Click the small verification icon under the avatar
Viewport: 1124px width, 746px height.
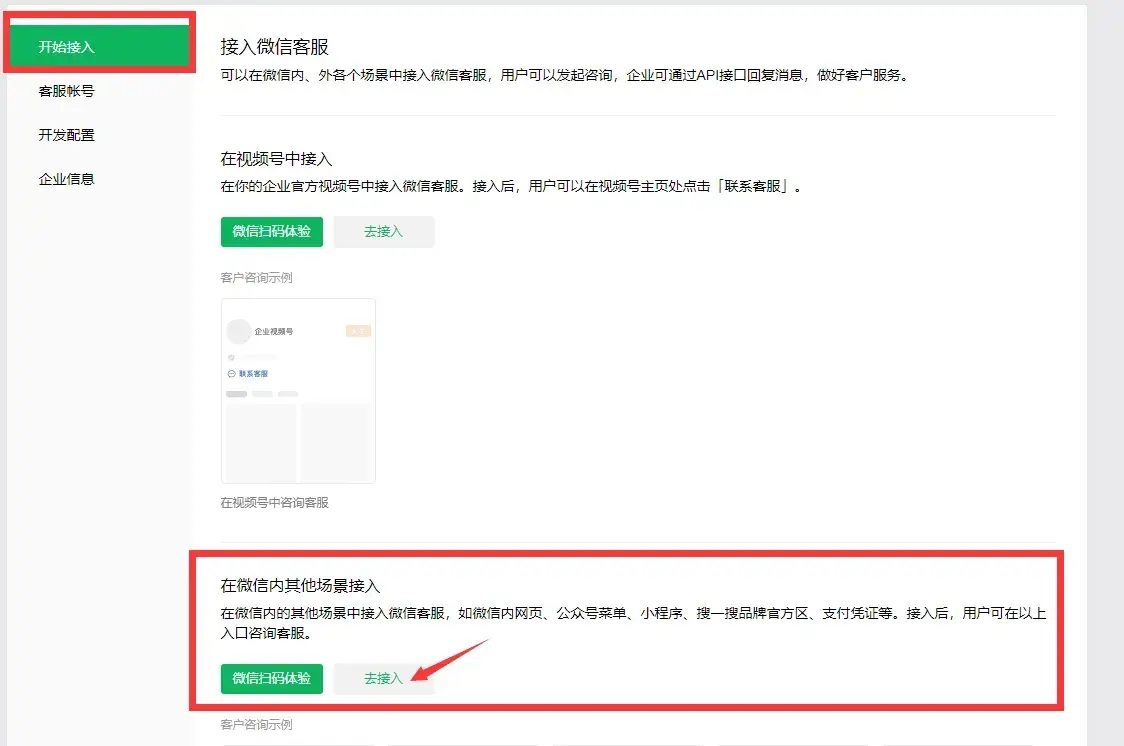pyautogui.click(x=231, y=357)
